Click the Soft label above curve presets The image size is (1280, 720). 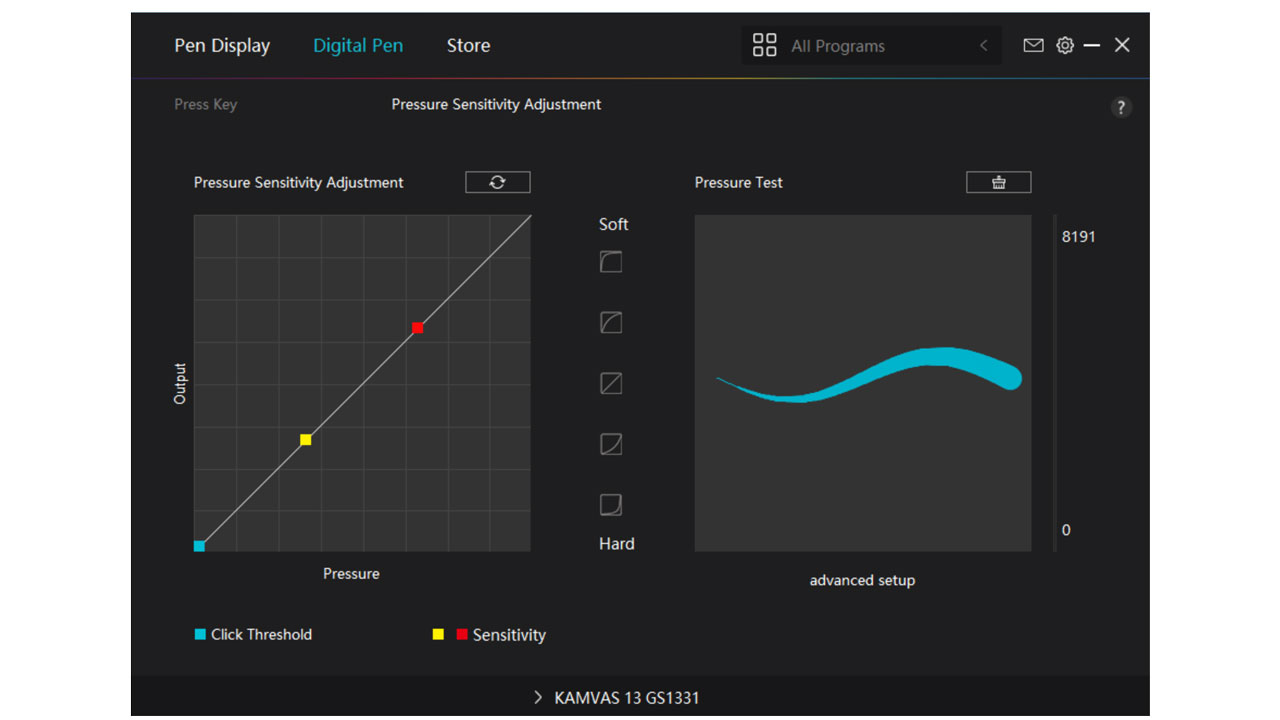[x=614, y=224]
